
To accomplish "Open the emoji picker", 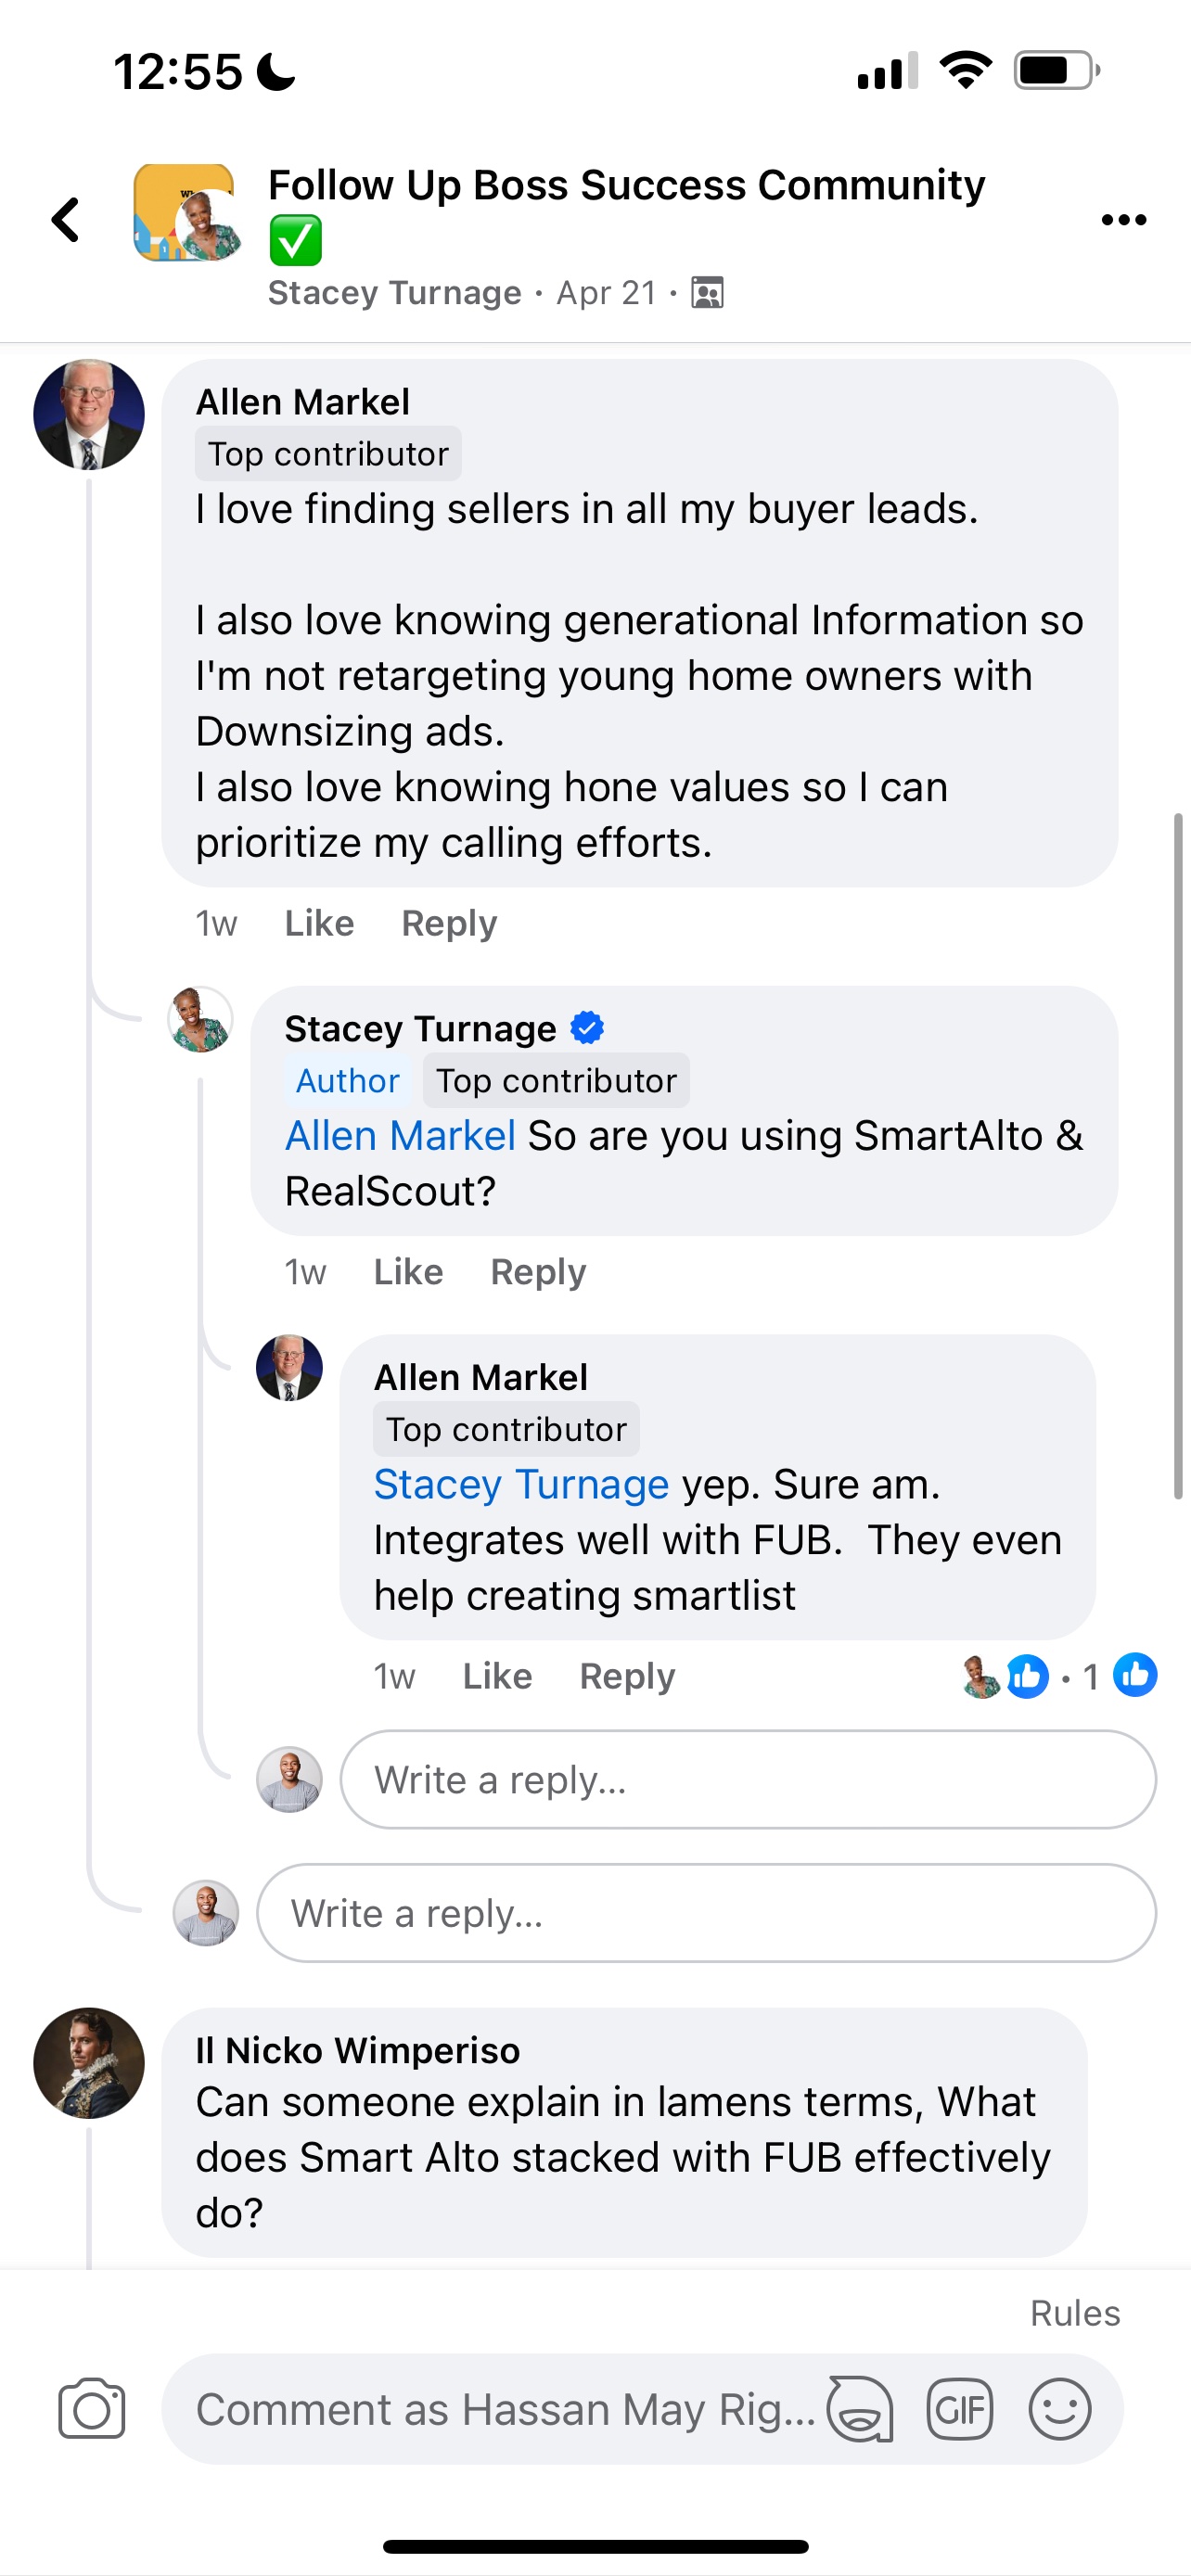I will coord(1059,2409).
